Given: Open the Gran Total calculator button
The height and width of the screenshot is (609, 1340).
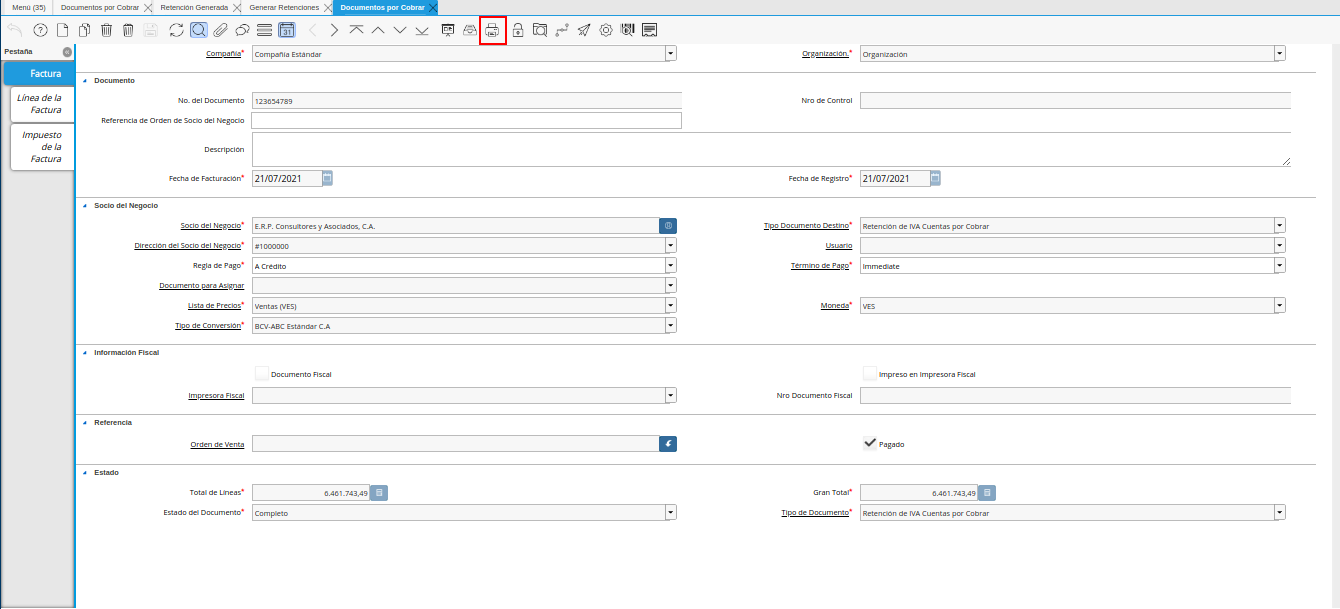Looking at the screenshot, I should 987,493.
